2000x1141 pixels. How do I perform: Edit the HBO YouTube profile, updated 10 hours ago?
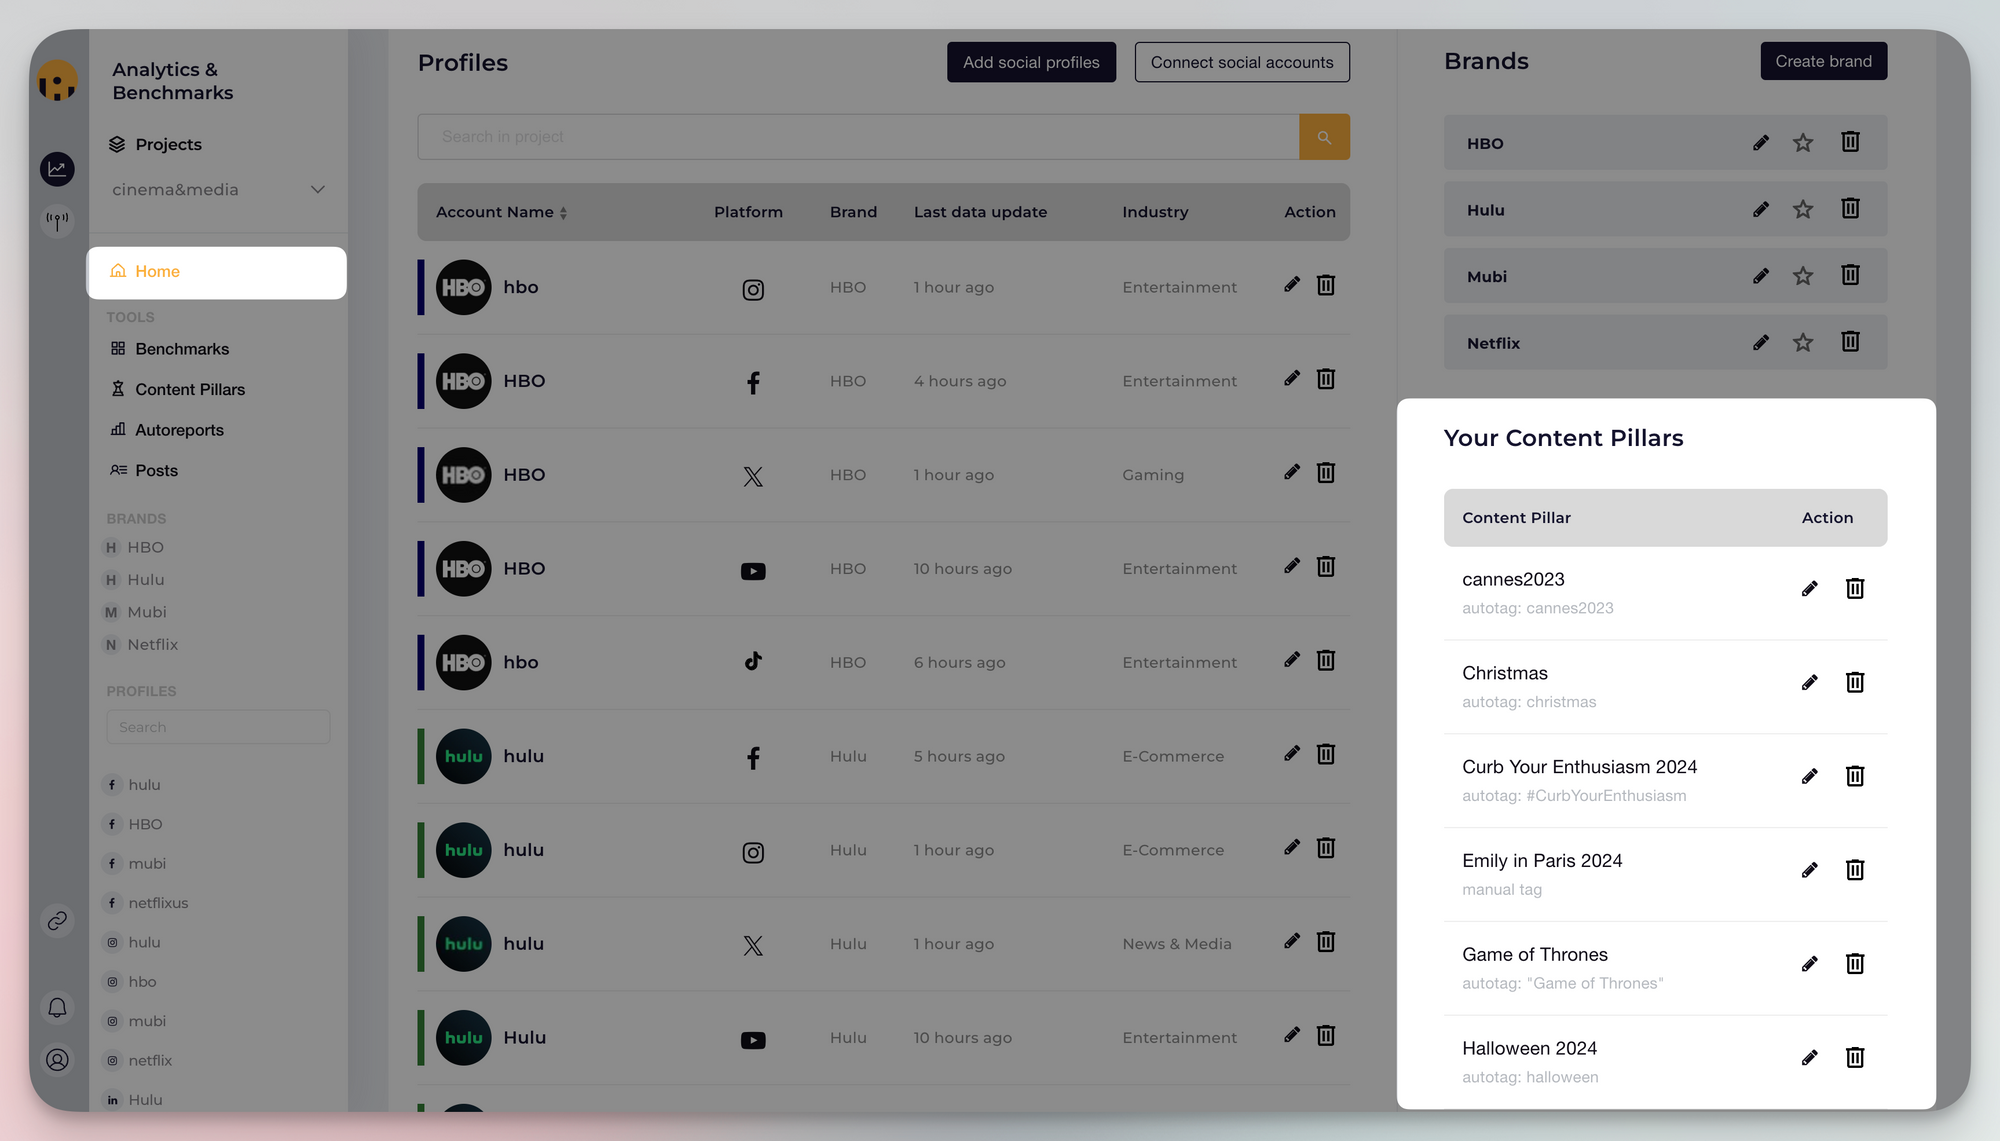click(x=1292, y=567)
